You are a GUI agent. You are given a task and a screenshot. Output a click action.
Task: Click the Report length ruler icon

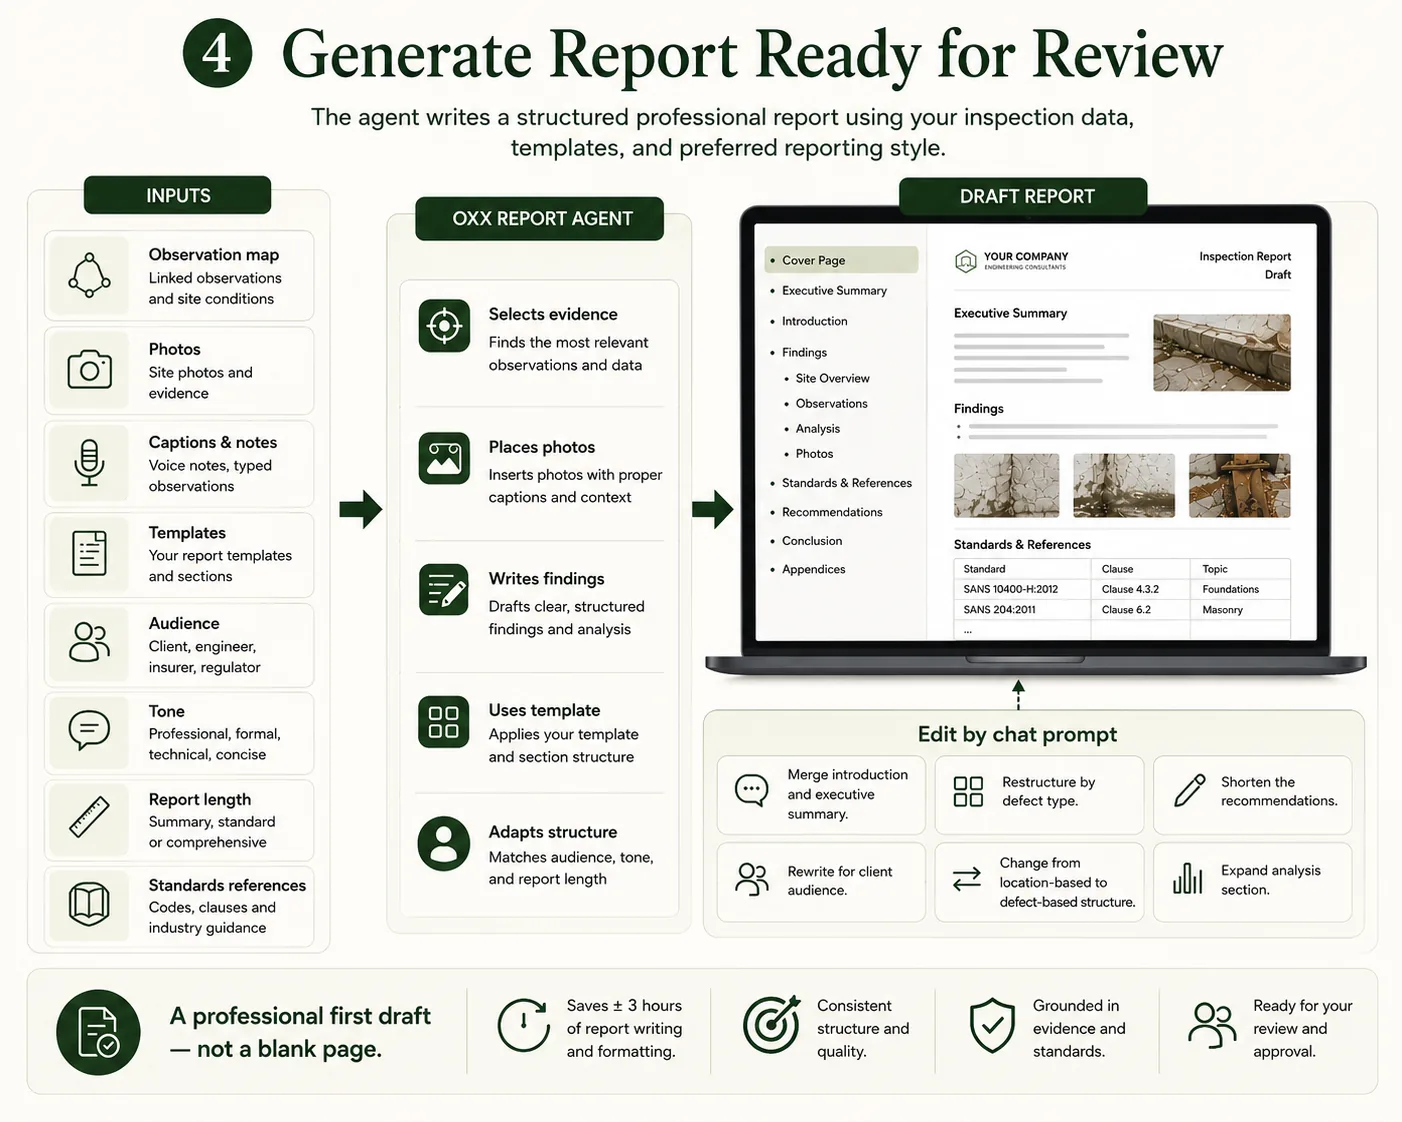click(89, 817)
